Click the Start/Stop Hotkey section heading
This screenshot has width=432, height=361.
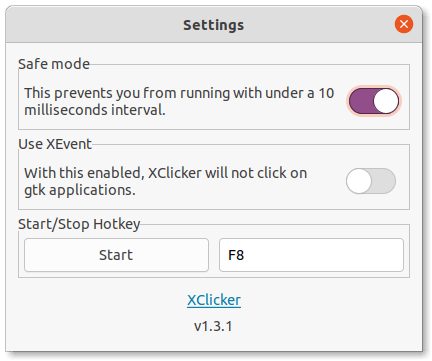pyautogui.click(x=79, y=224)
